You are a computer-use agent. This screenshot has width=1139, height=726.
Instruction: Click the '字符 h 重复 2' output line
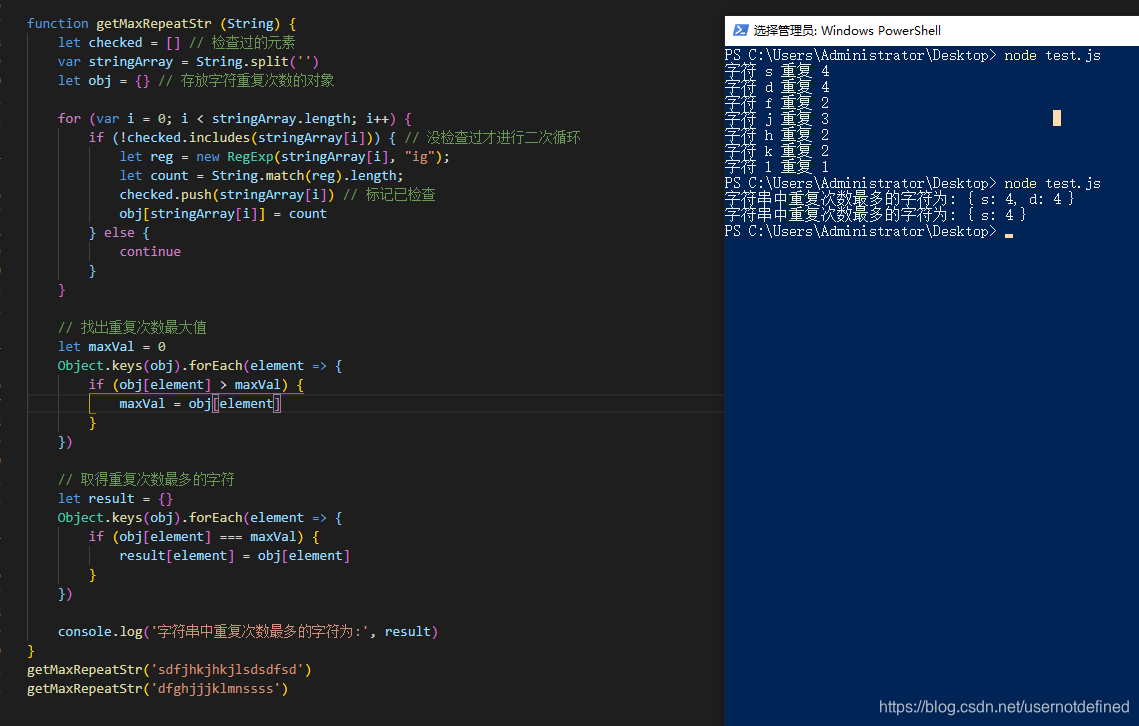coord(777,135)
